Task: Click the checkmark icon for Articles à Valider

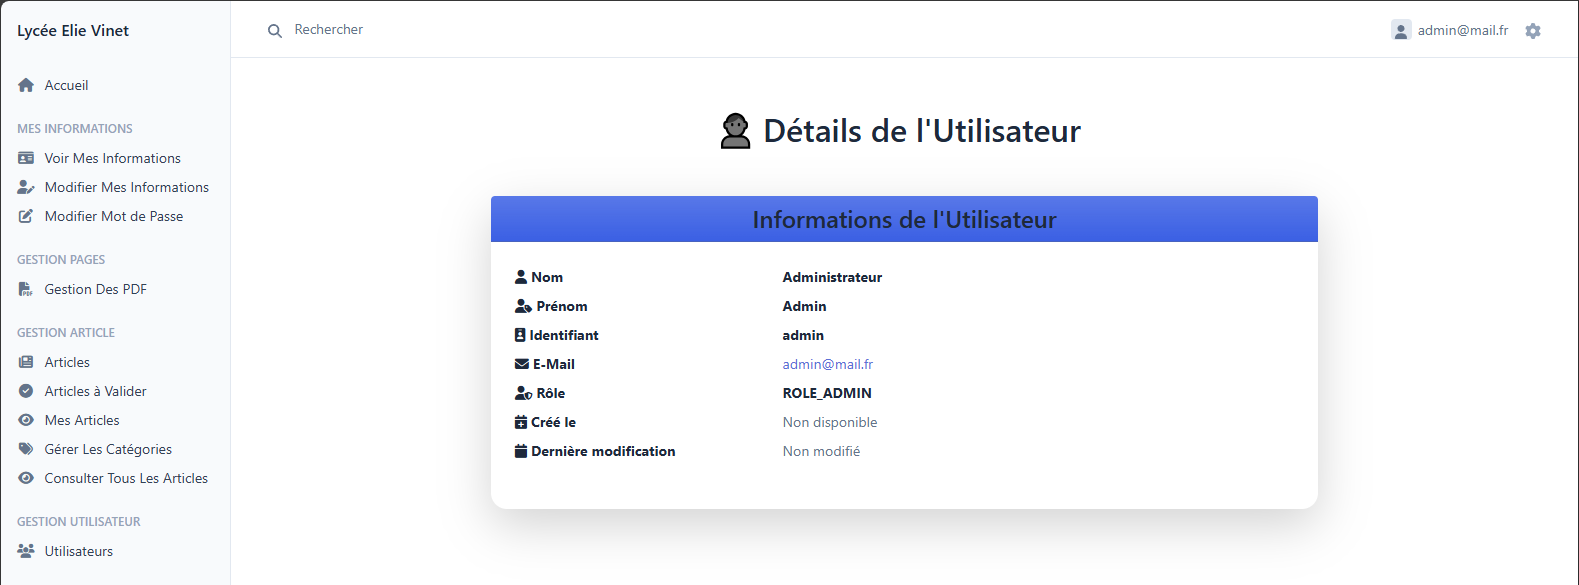Action: 26,391
